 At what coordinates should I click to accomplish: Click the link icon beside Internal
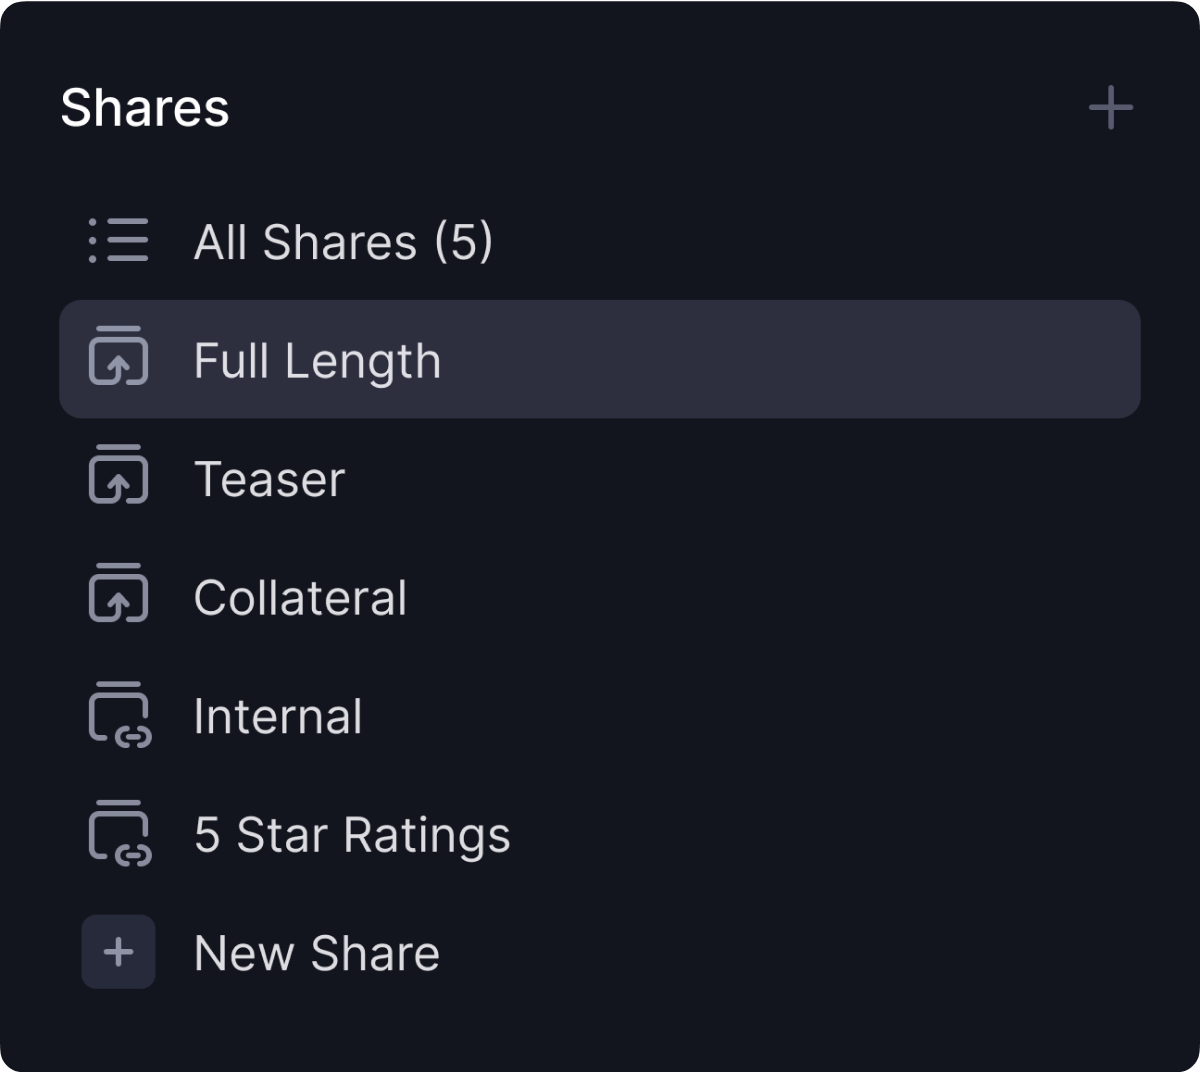coord(118,715)
